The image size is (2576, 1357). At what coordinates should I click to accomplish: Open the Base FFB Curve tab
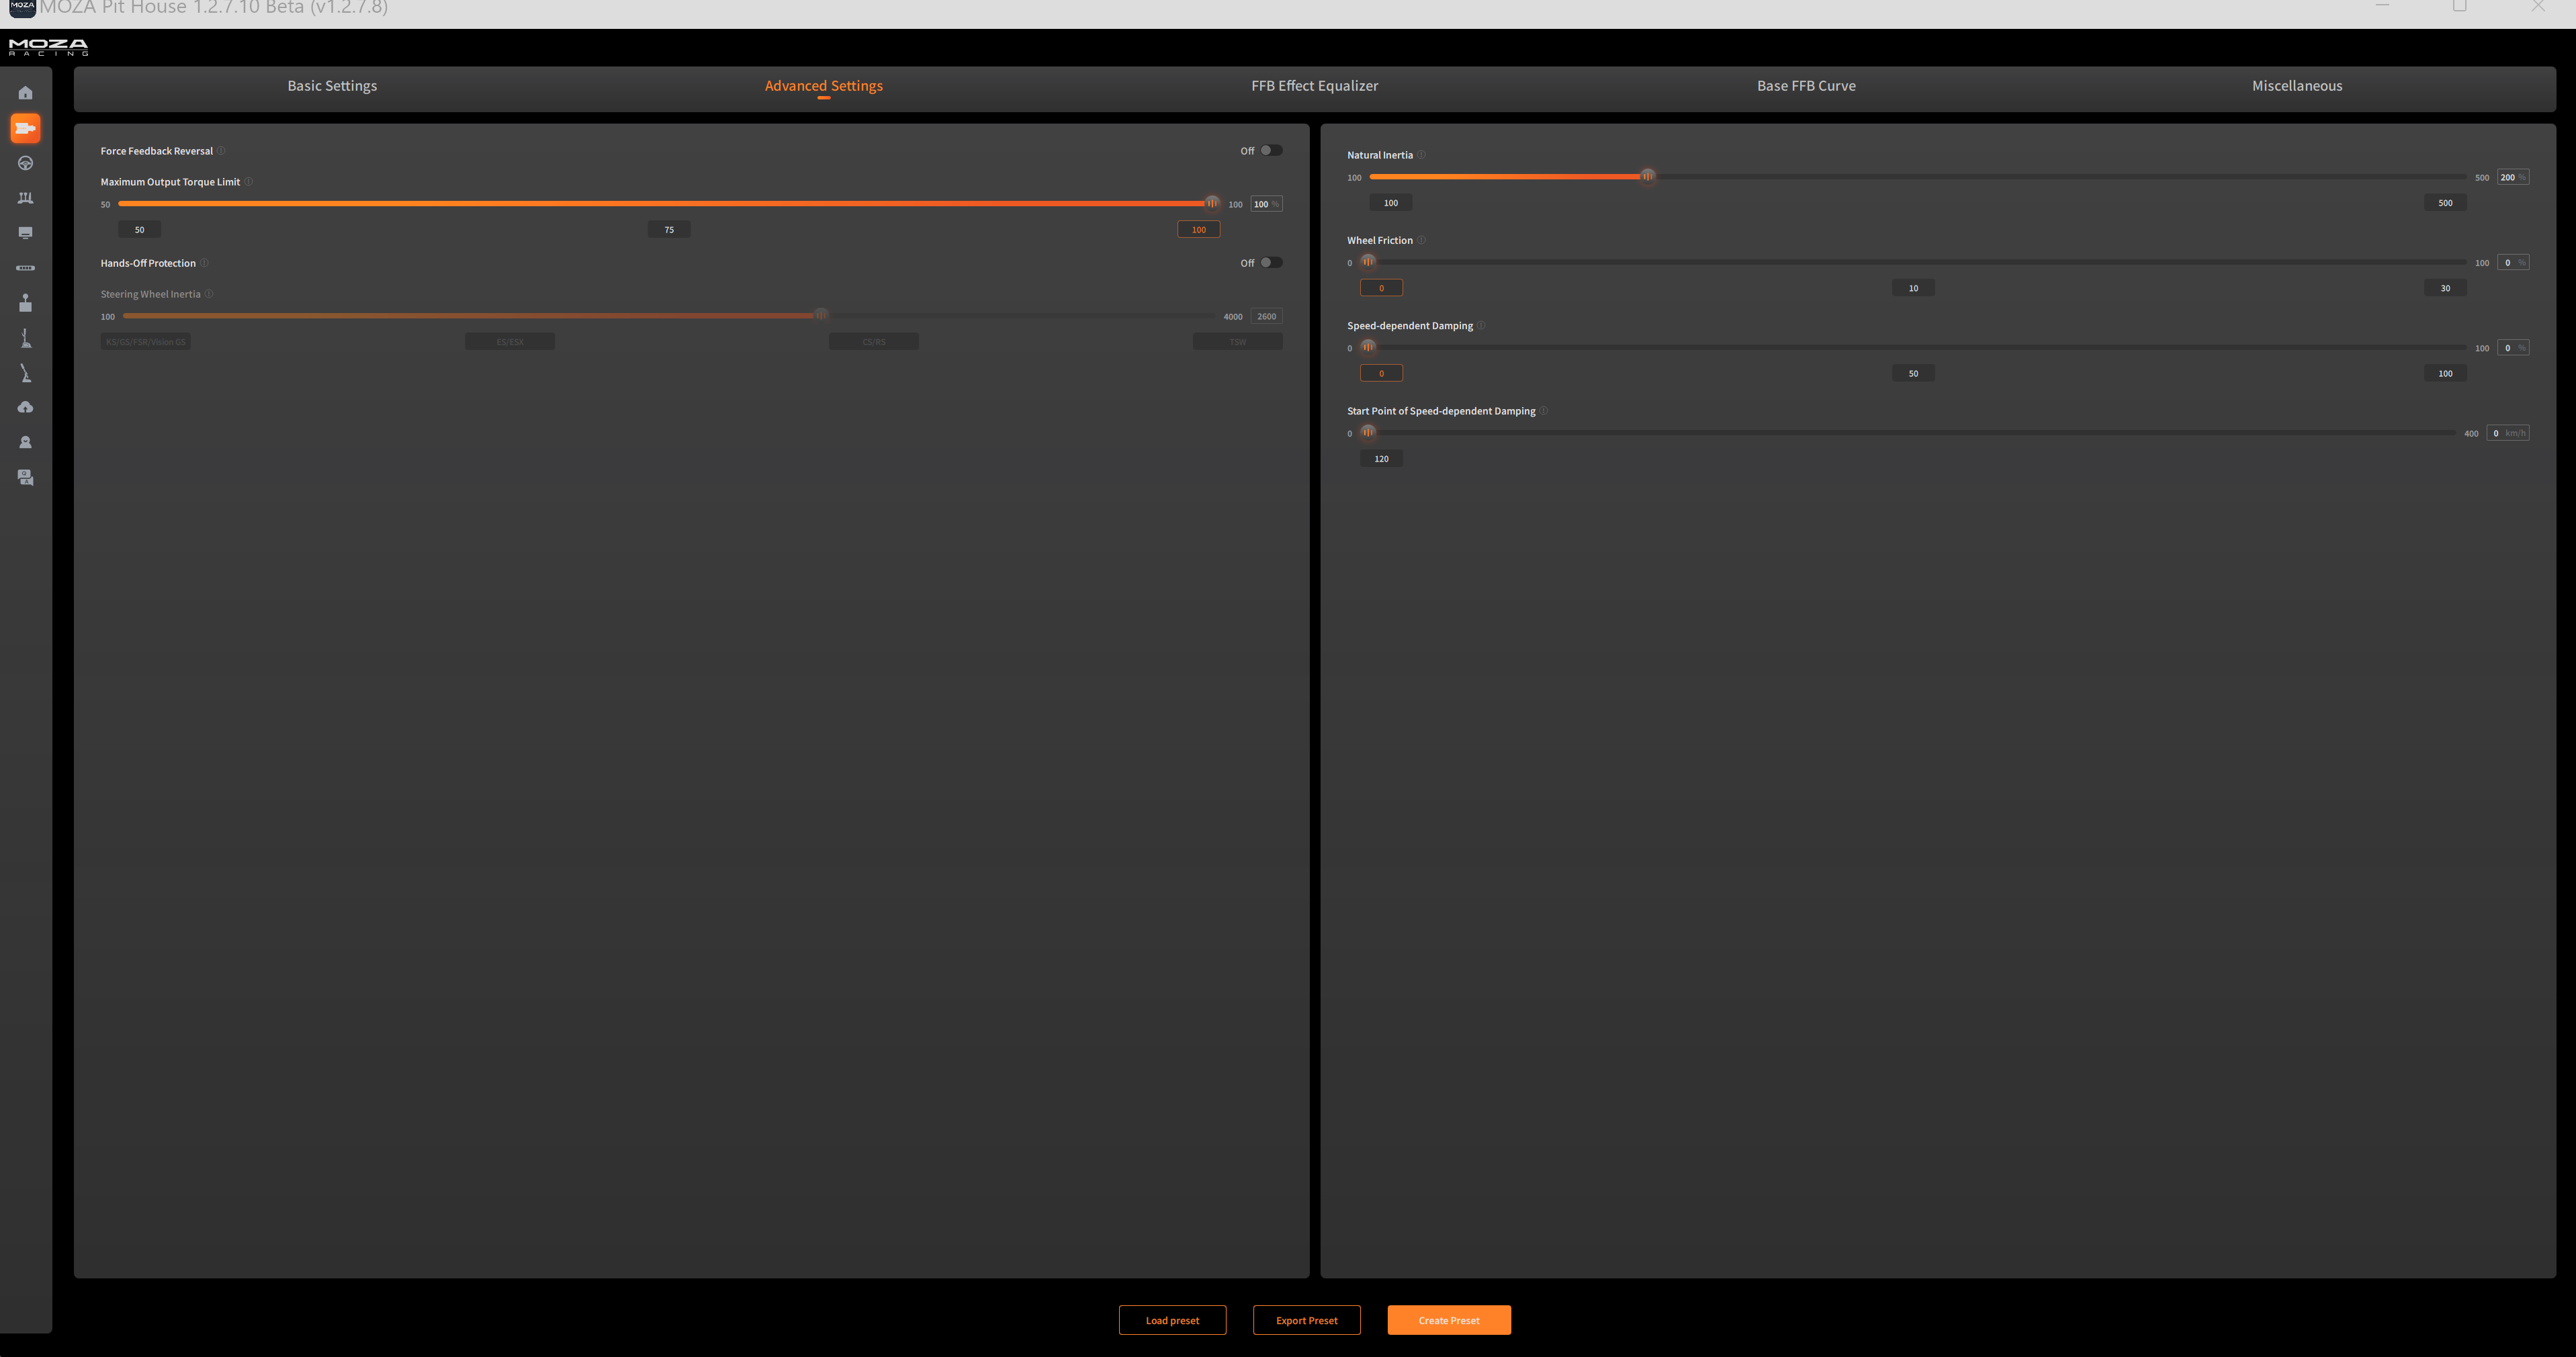pos(1805,86)
